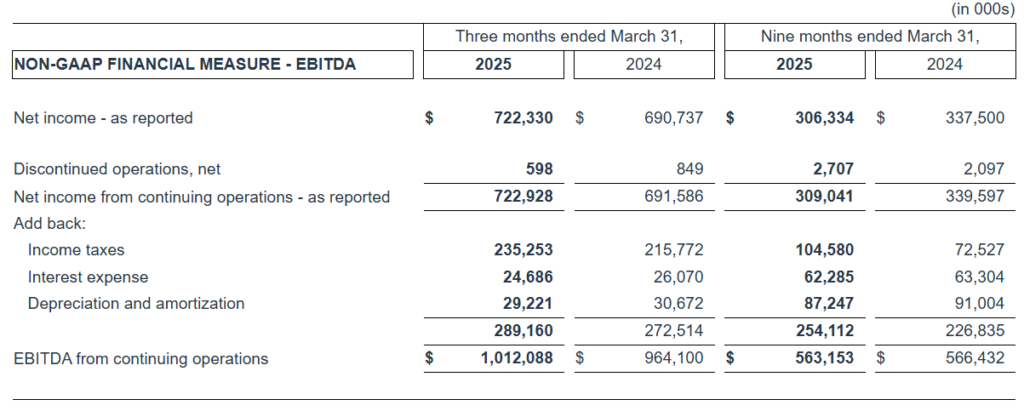The image size is (1024, 411).
Task: Click the income taxes value 235,253
Action: coord(523,250)
